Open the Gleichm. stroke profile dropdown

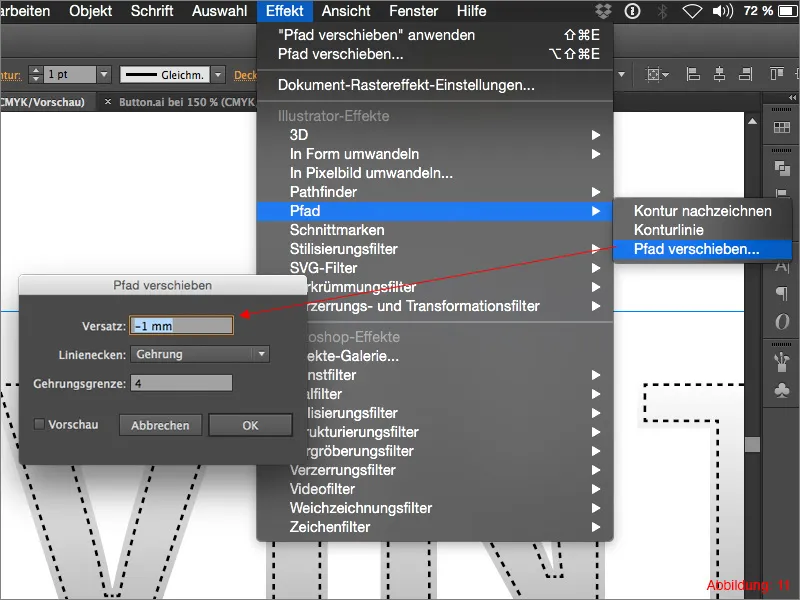[x=218, y=74]
